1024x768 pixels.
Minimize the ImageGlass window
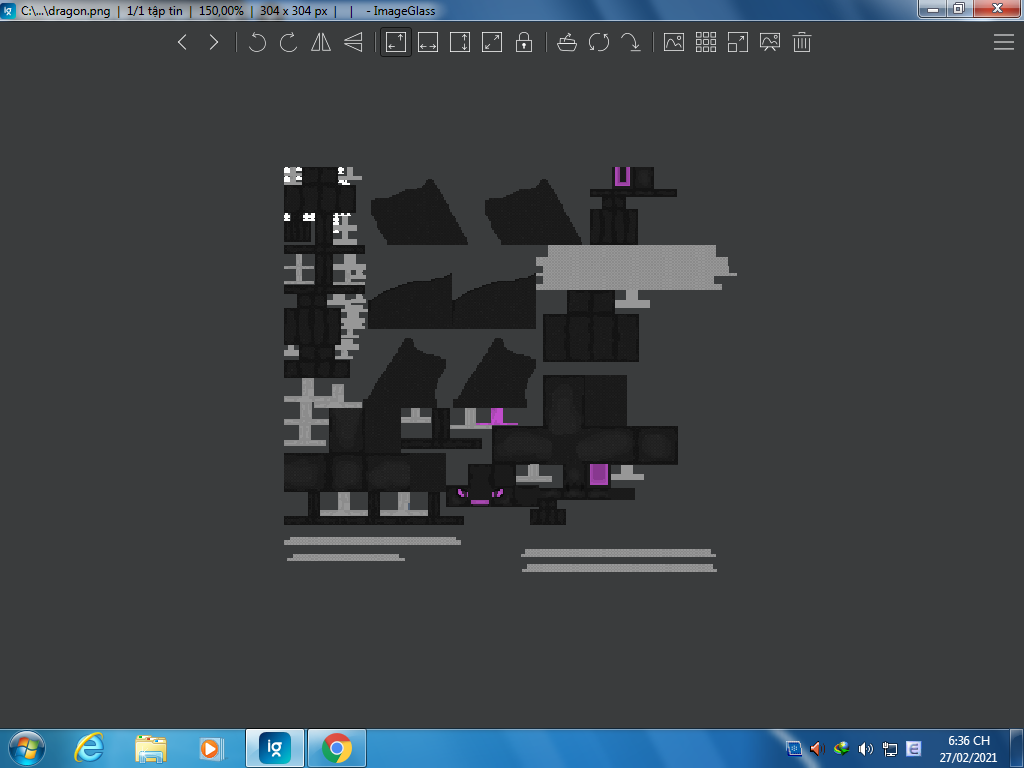(x=933, y=8)
